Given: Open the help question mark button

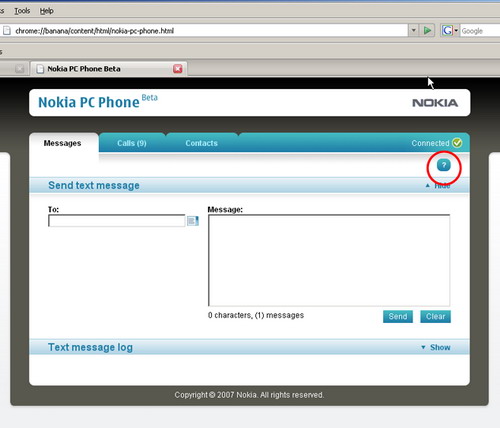Looking at the screenshot, I should pyautogui.click(x=444, y=165).
